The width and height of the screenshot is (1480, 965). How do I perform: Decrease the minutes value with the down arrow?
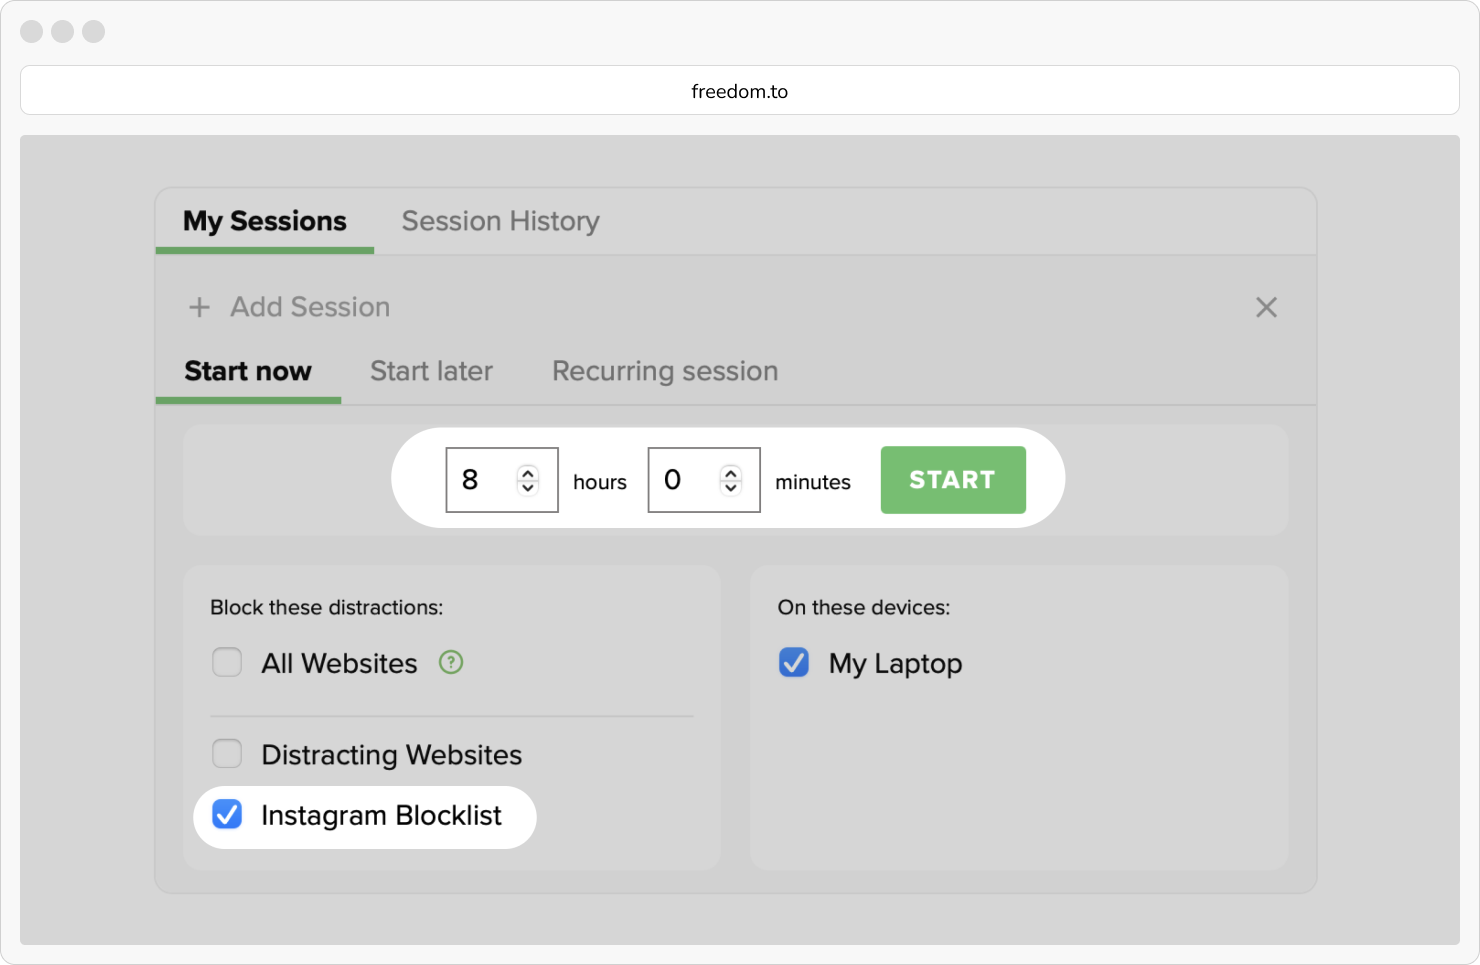[x=731, y=488]
